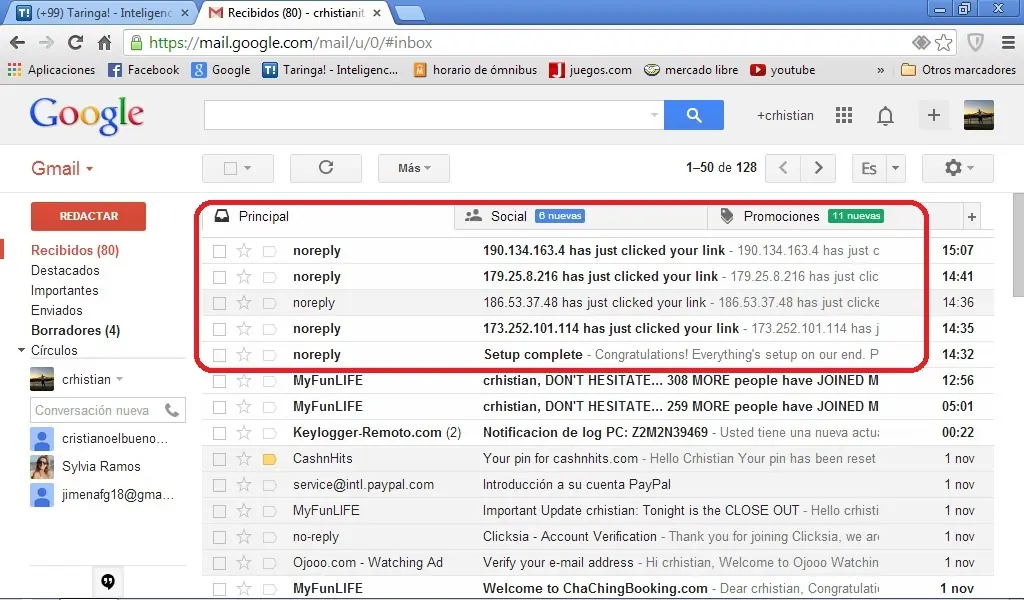Open the Importantes folder
The height and width of the screenshot is (600, 1024).
pos(65,291)
